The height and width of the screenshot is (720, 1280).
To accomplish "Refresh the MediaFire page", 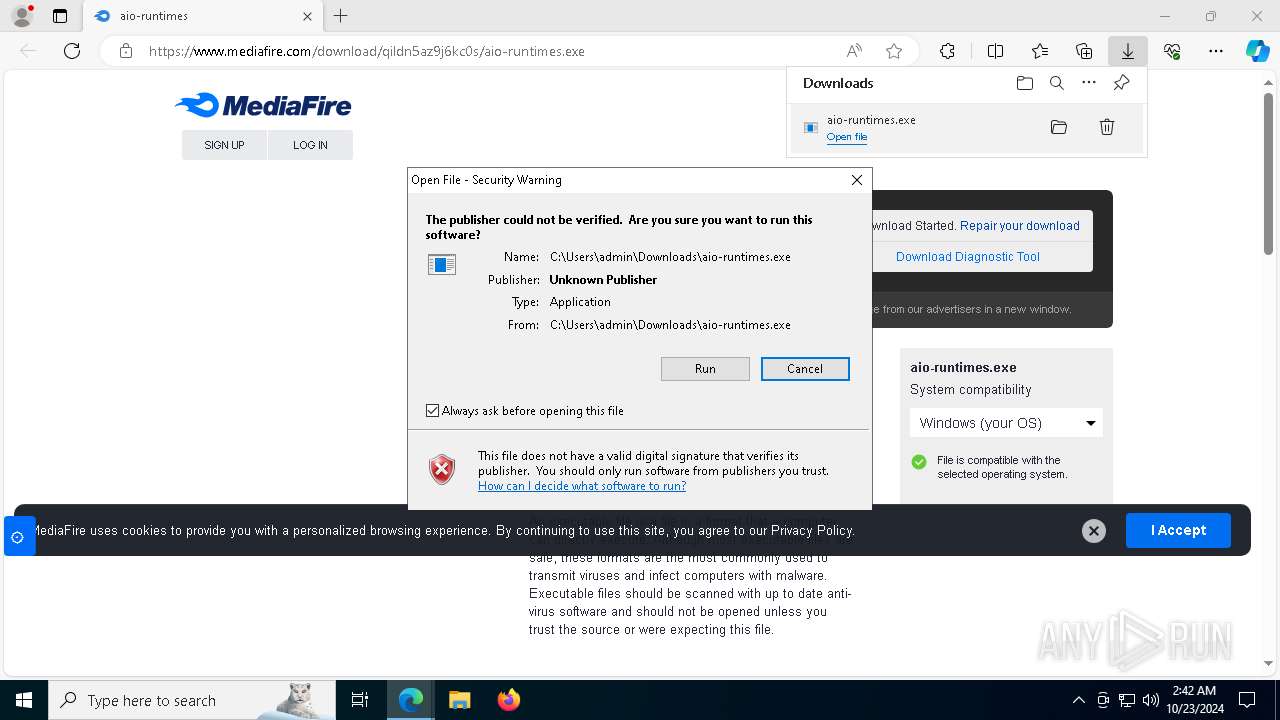I will click(x=72, y=51).
